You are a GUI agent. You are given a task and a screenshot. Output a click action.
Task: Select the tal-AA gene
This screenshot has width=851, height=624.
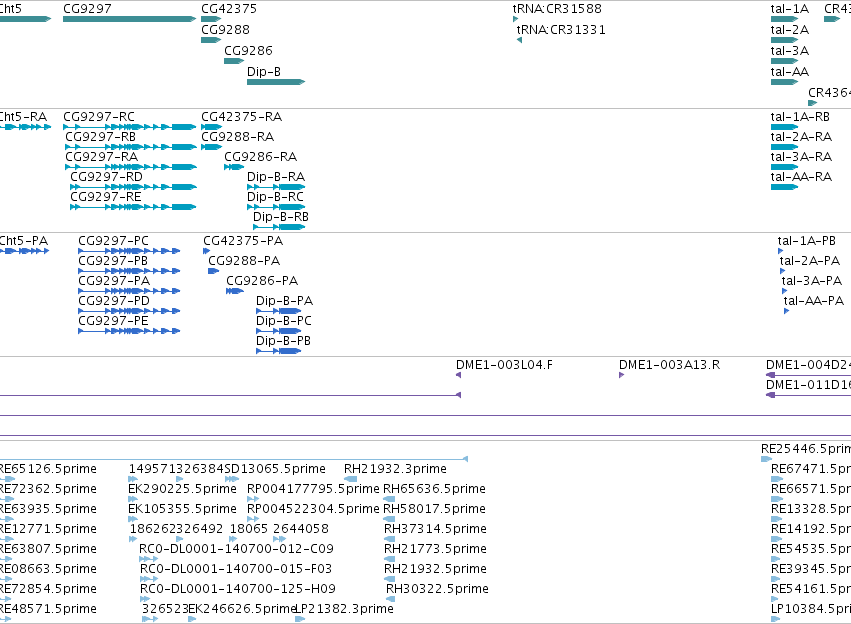784,82
